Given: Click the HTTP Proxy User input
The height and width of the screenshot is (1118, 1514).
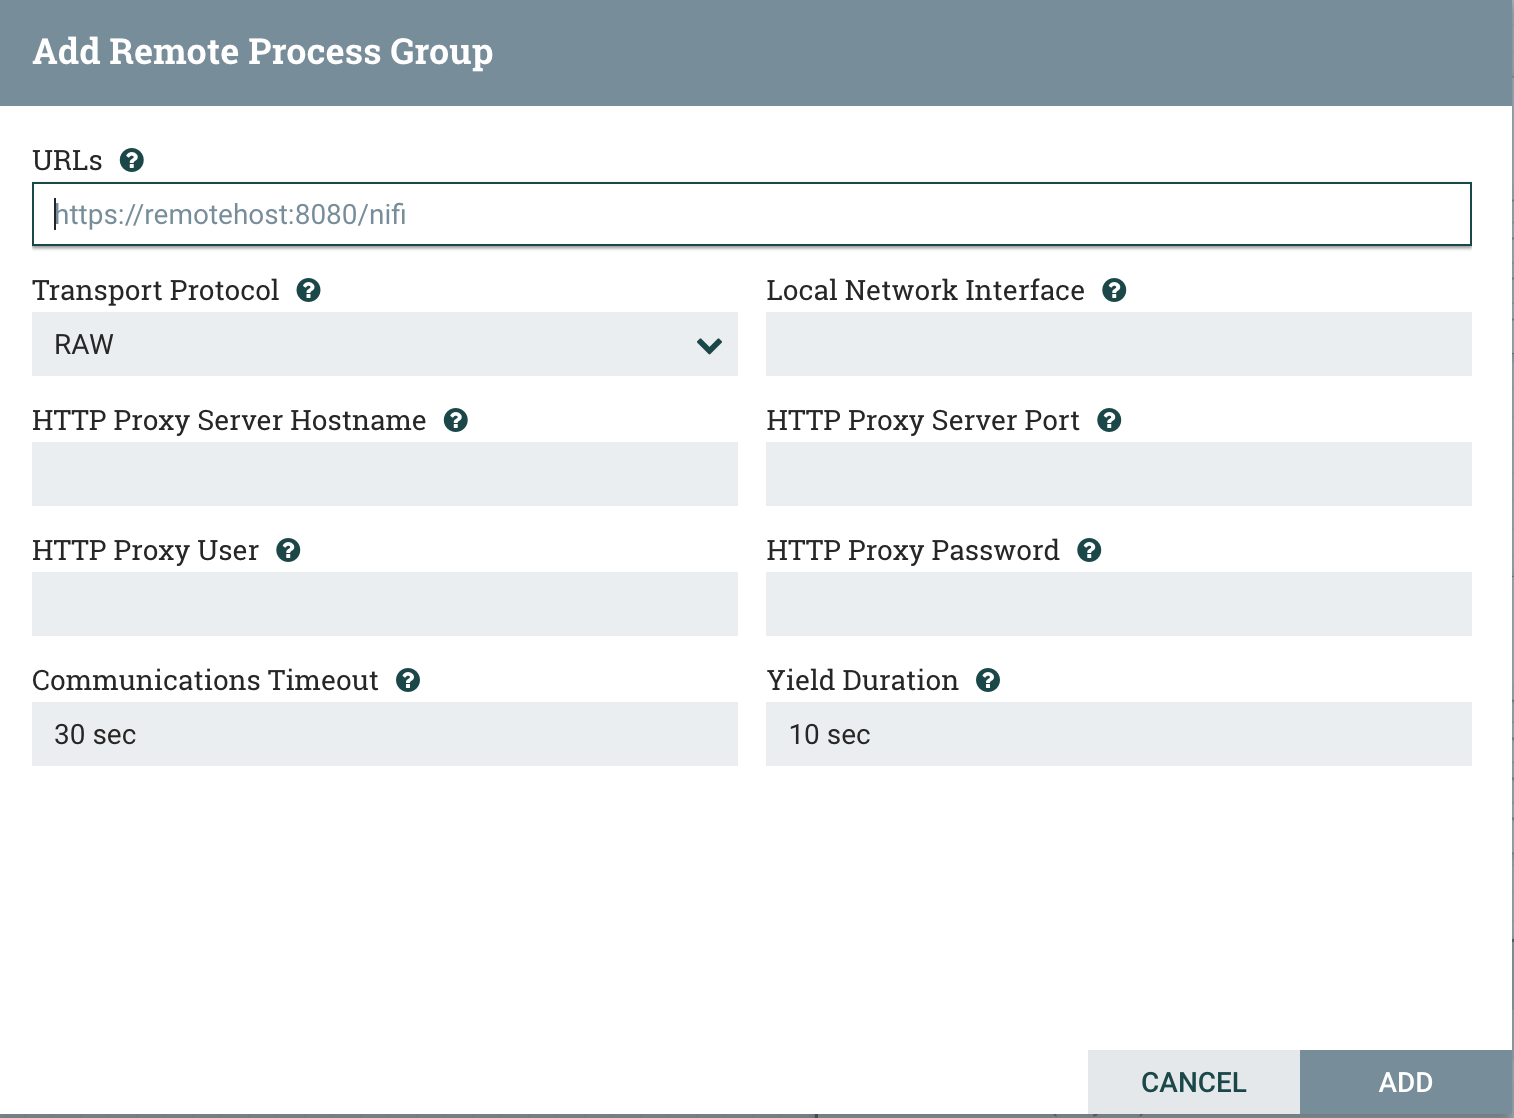Looking at the screenshot, I should tap(385, 604).
